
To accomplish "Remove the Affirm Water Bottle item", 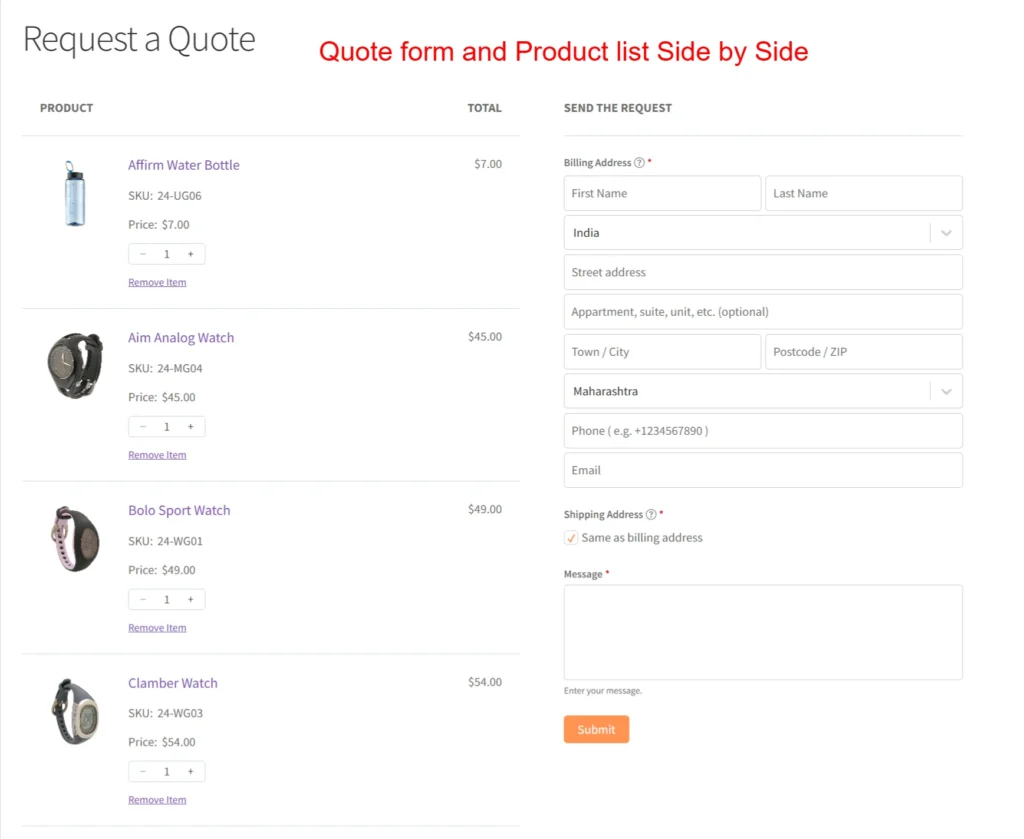I will pos(157,282).
